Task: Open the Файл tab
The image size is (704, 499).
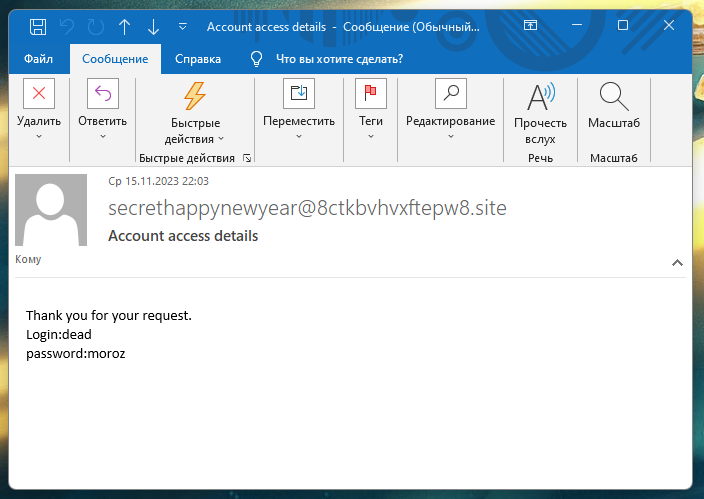Action: (38, 59)
